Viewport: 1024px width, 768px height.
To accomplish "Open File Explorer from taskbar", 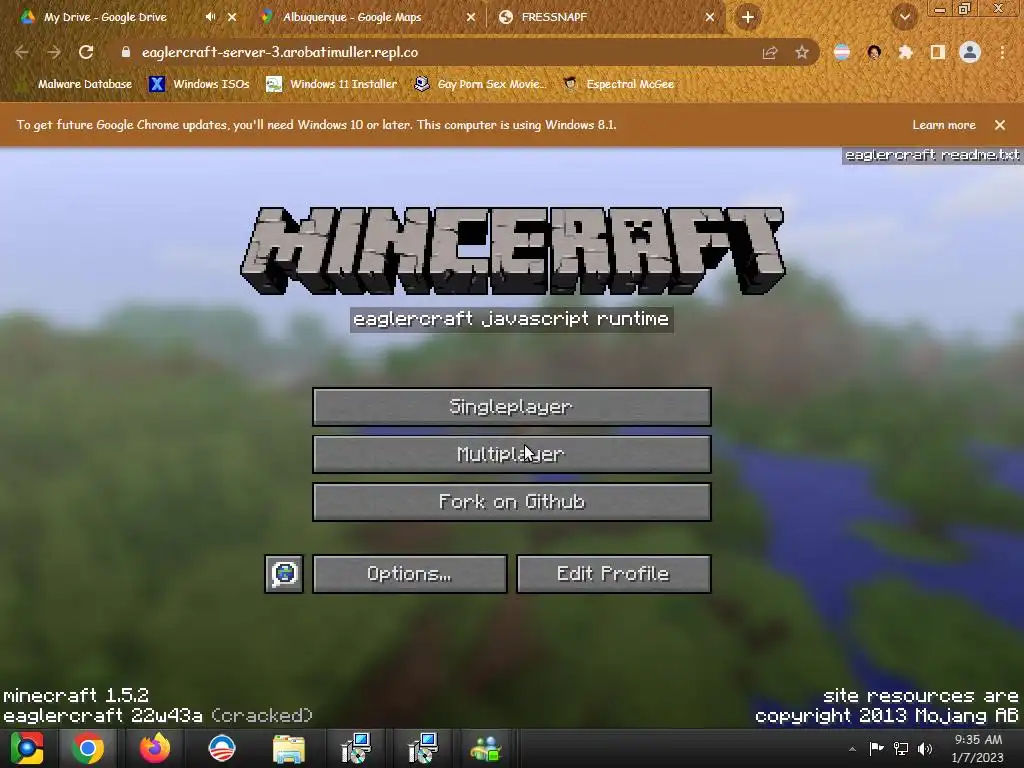I will tap(289, 748).
